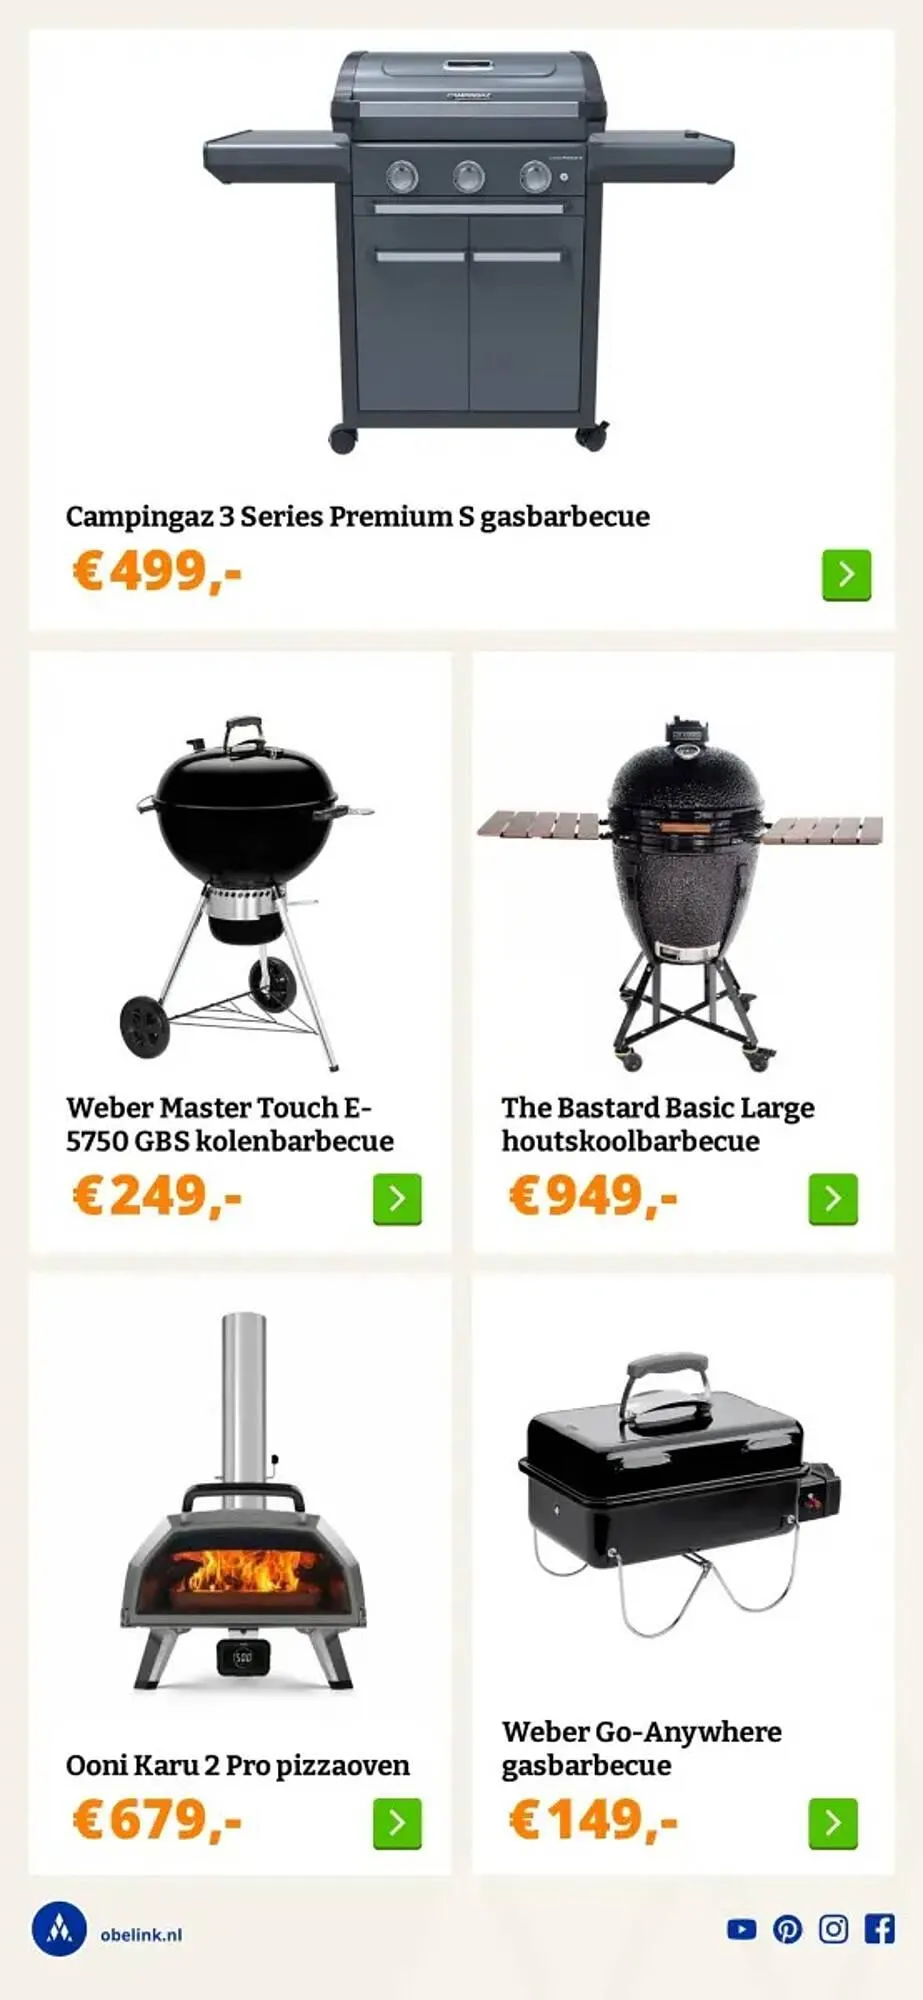The image size is (923, 2000).
Task: Click the €949,- price label
Action: [593, 1195]
